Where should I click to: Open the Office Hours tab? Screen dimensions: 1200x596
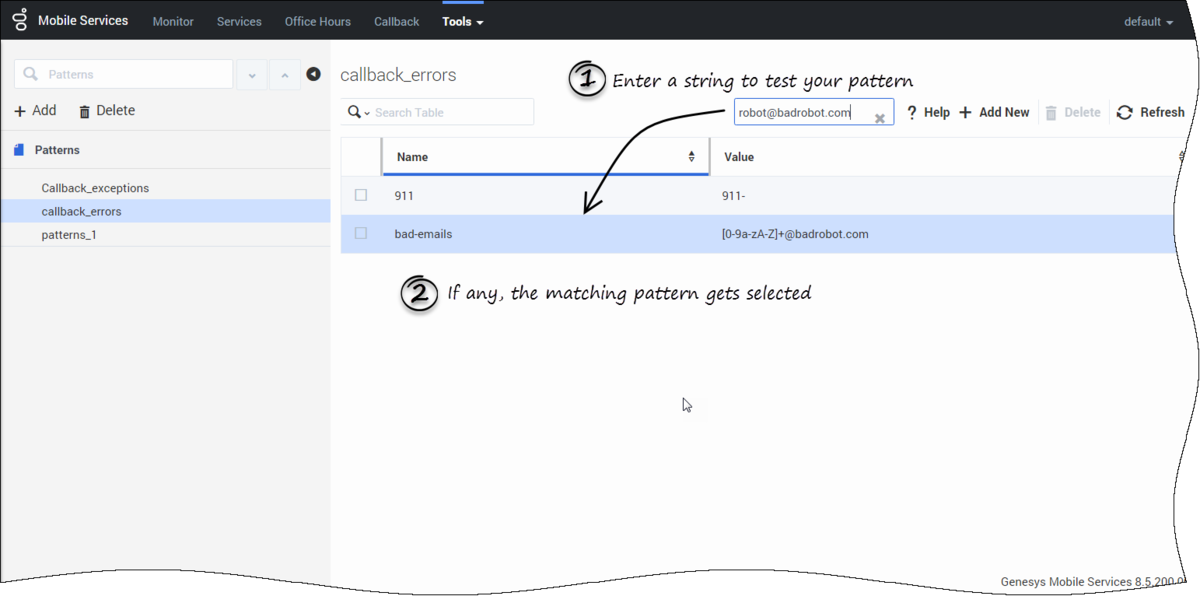coord(317,21)
